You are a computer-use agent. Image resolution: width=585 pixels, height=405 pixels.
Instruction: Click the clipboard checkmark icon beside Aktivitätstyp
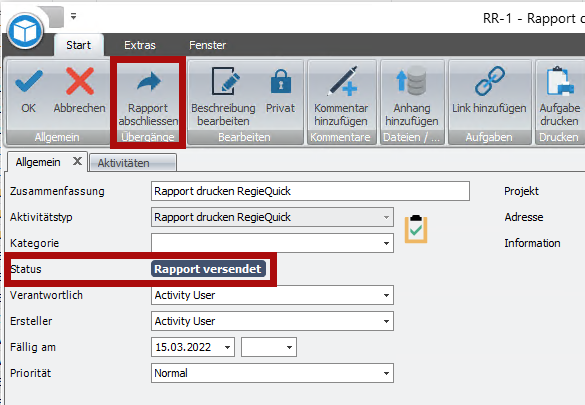416,229
